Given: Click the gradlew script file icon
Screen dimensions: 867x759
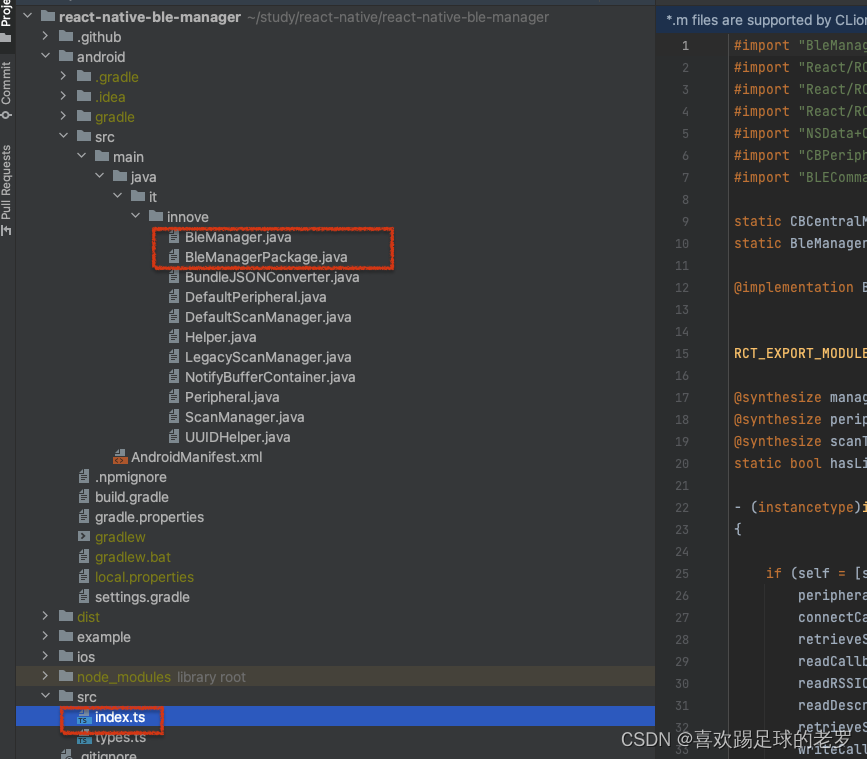Looking at the screenshot, I should pos(84,536).
